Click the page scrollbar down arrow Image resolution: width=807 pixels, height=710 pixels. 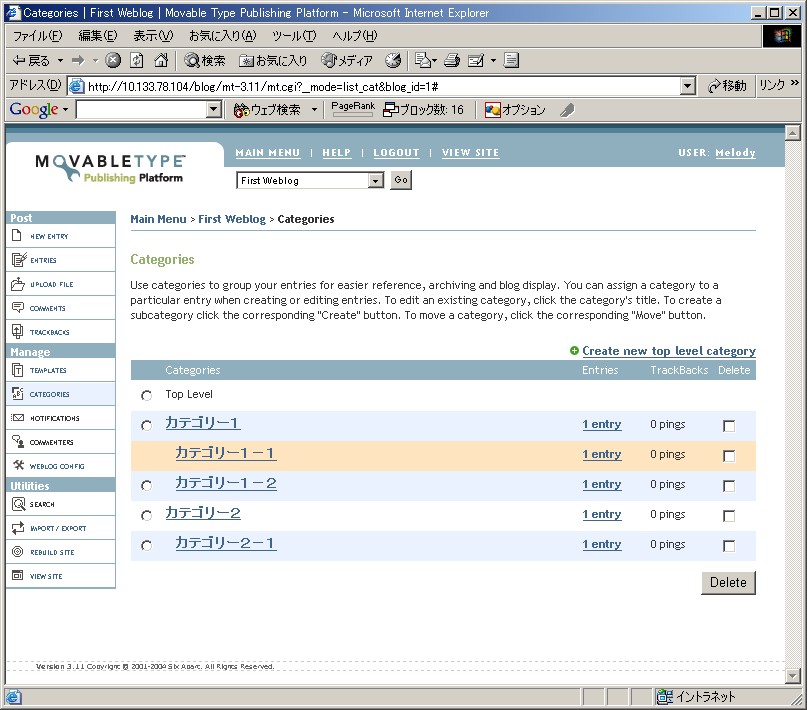click(x=793, y=675)
